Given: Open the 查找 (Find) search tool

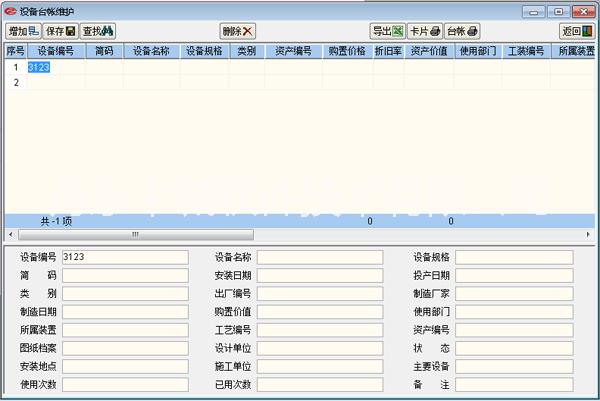Looking at the screenshot, I should [98, 31].
